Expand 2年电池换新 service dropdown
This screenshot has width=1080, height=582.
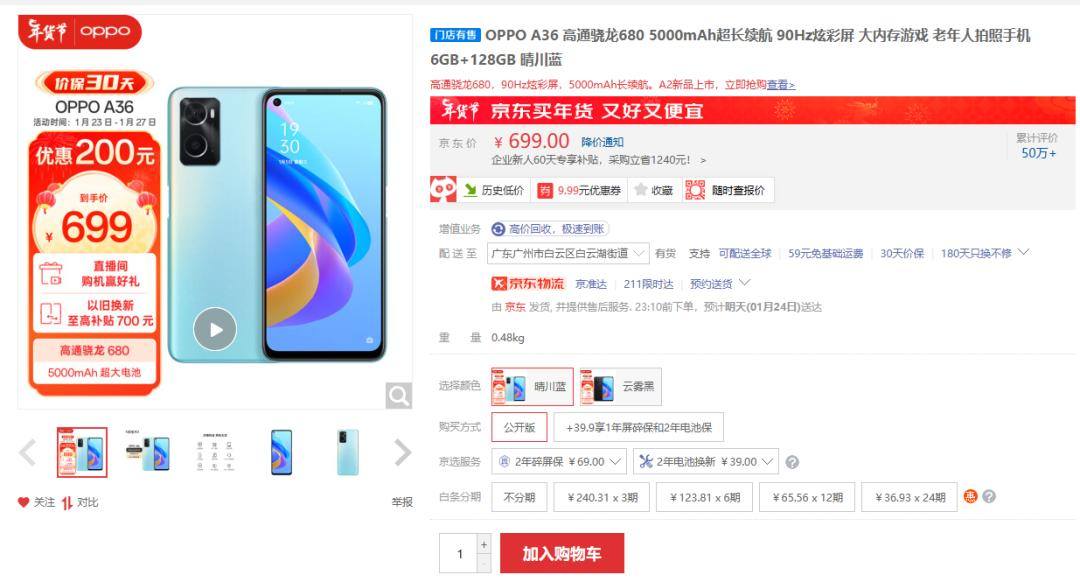pos(705,461)
